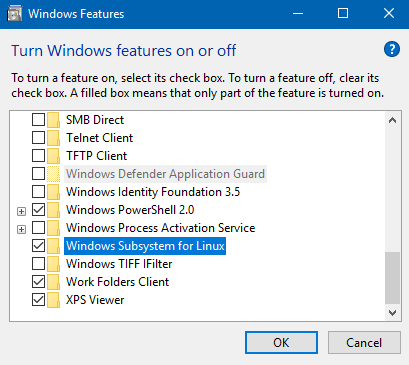409x365 pixels.
Task: Select the Telnet Client label
Action: 99,138
